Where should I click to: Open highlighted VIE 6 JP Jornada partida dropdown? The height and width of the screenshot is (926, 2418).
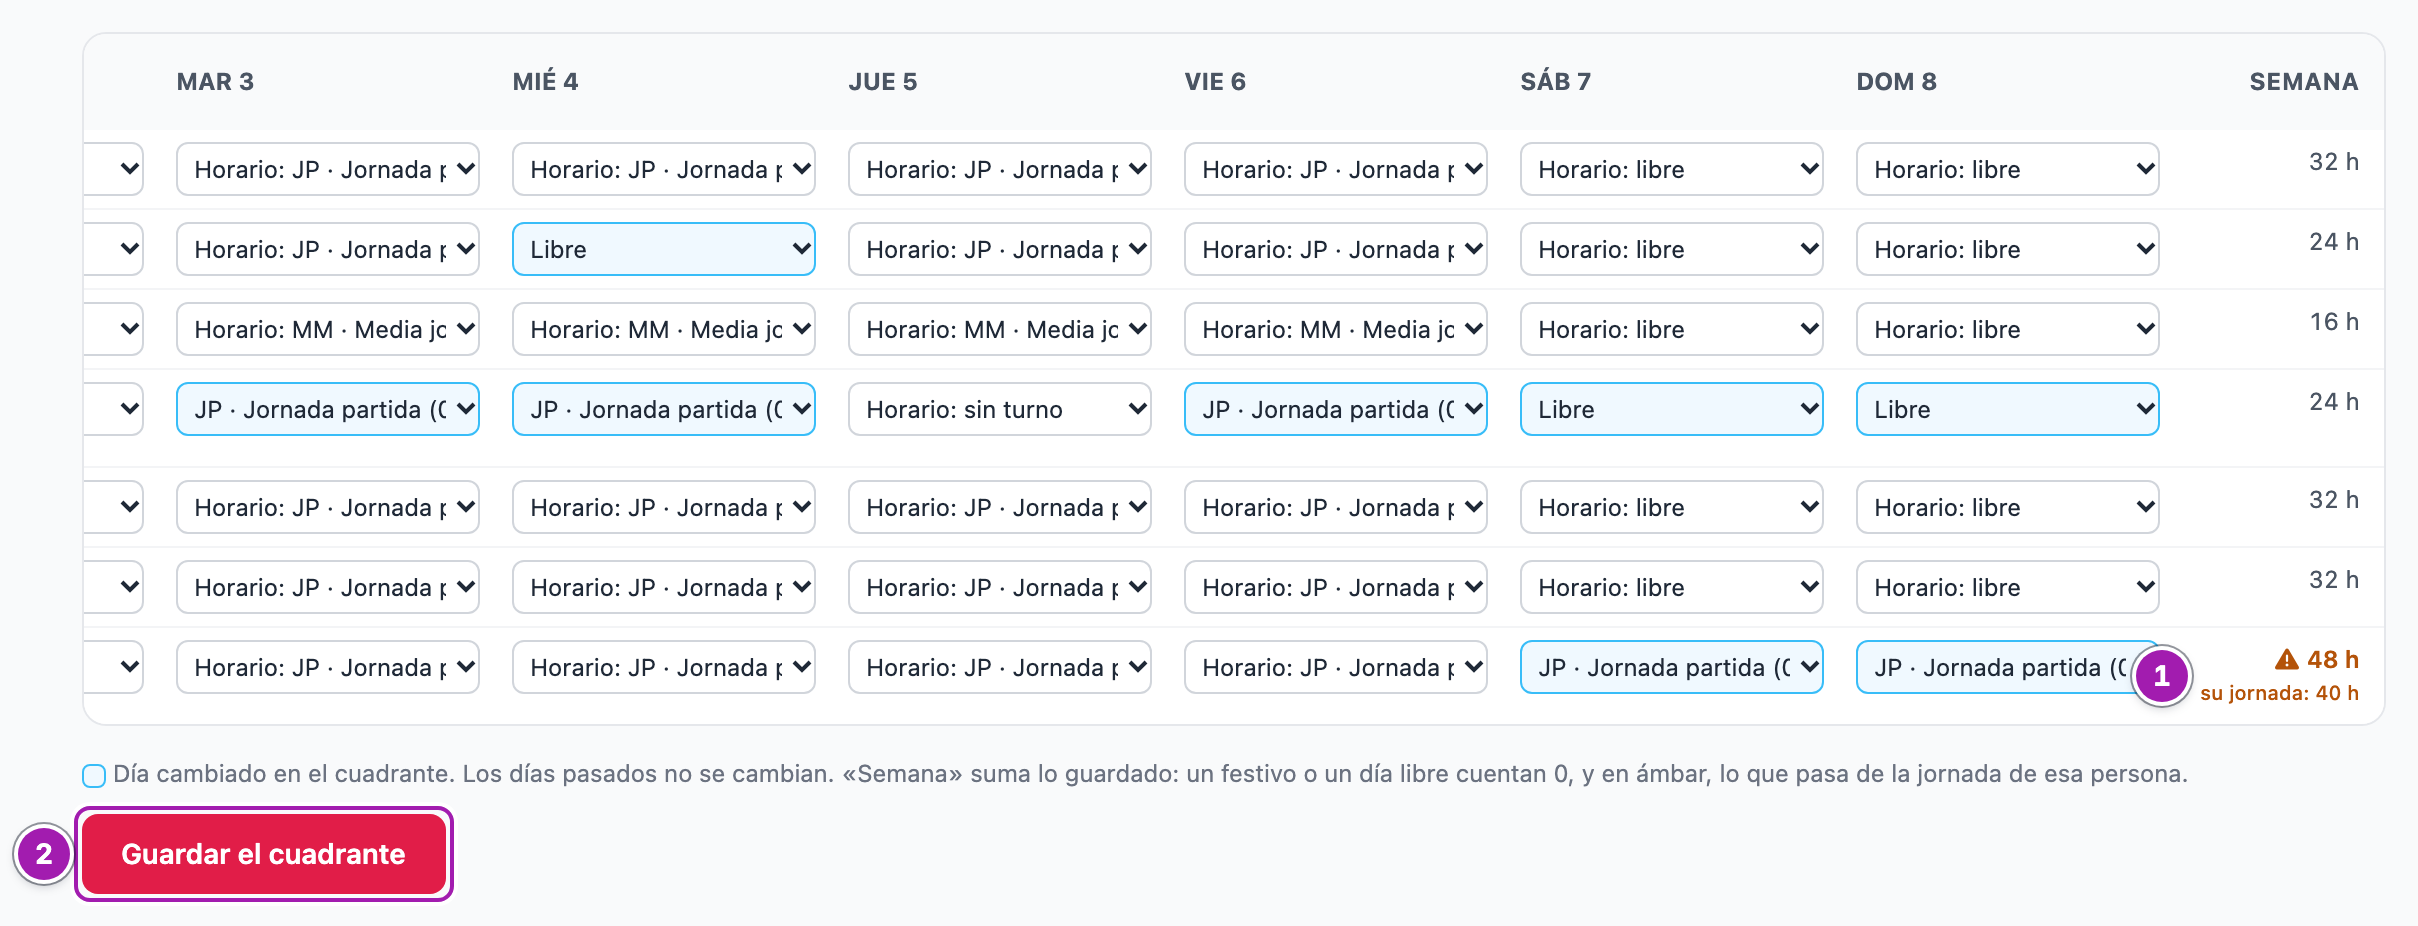1336,409
